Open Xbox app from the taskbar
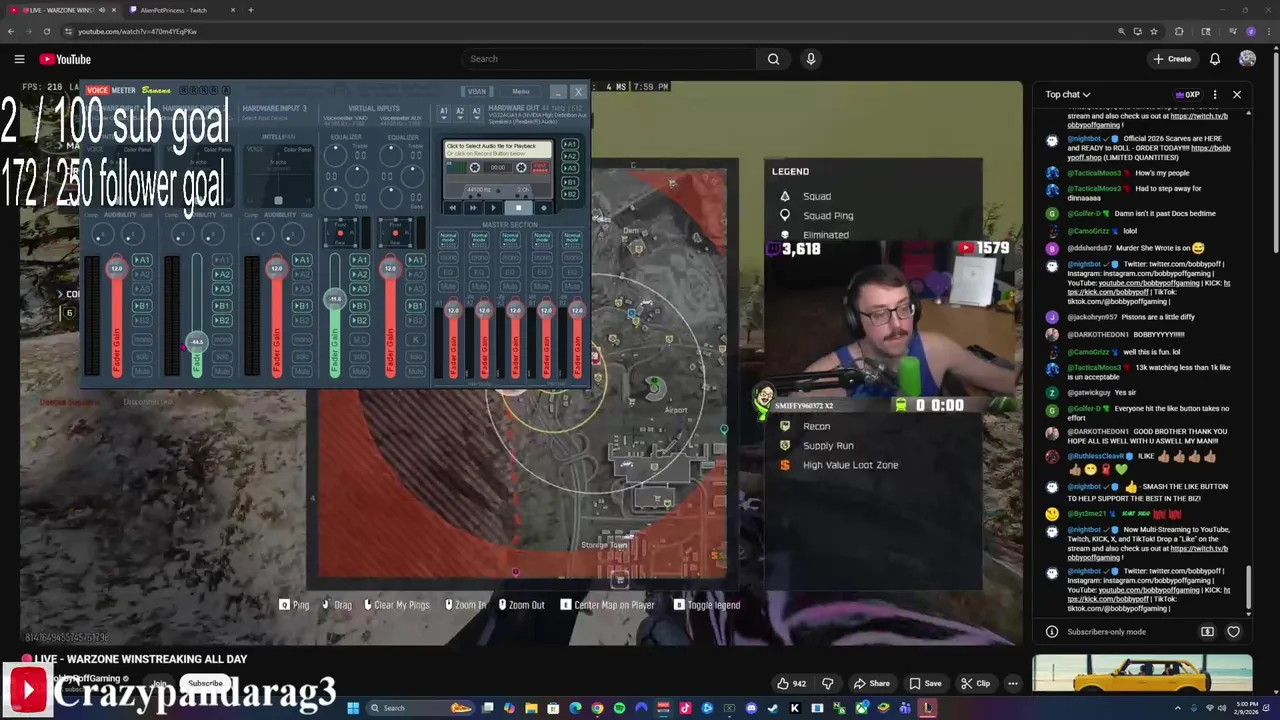1280x720 pixels. (861, 708)
